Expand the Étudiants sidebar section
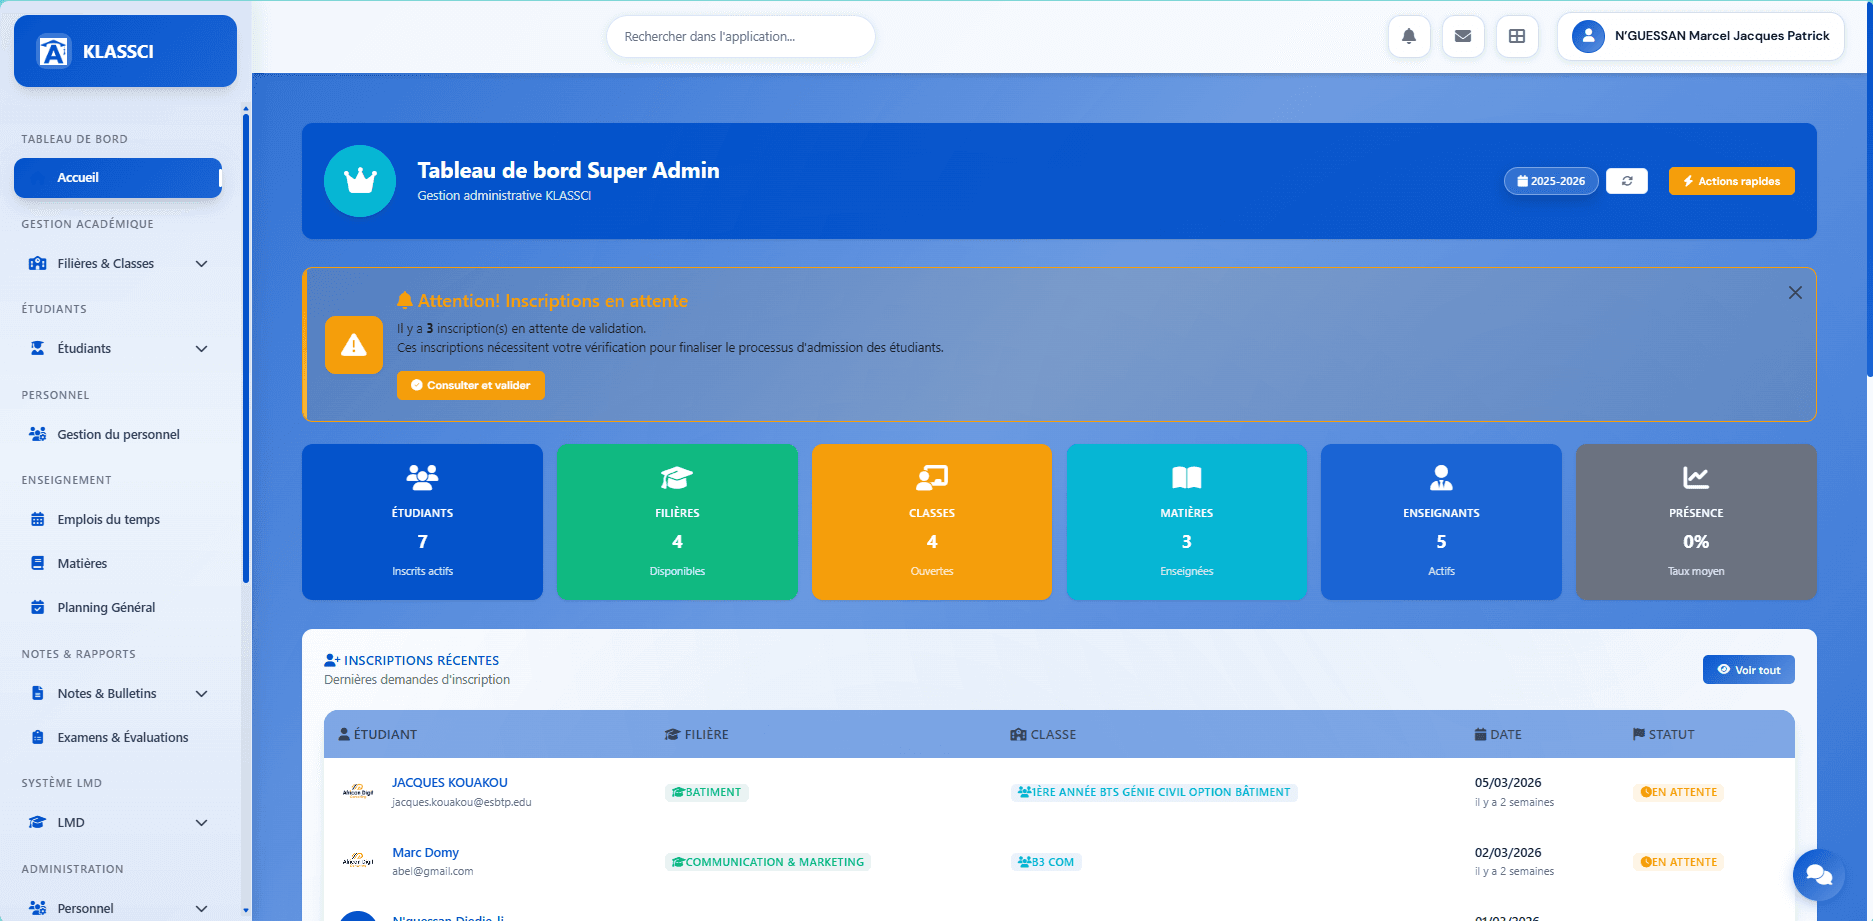The width and height of the screenshot is (1873, 921). tap(117, 348)
